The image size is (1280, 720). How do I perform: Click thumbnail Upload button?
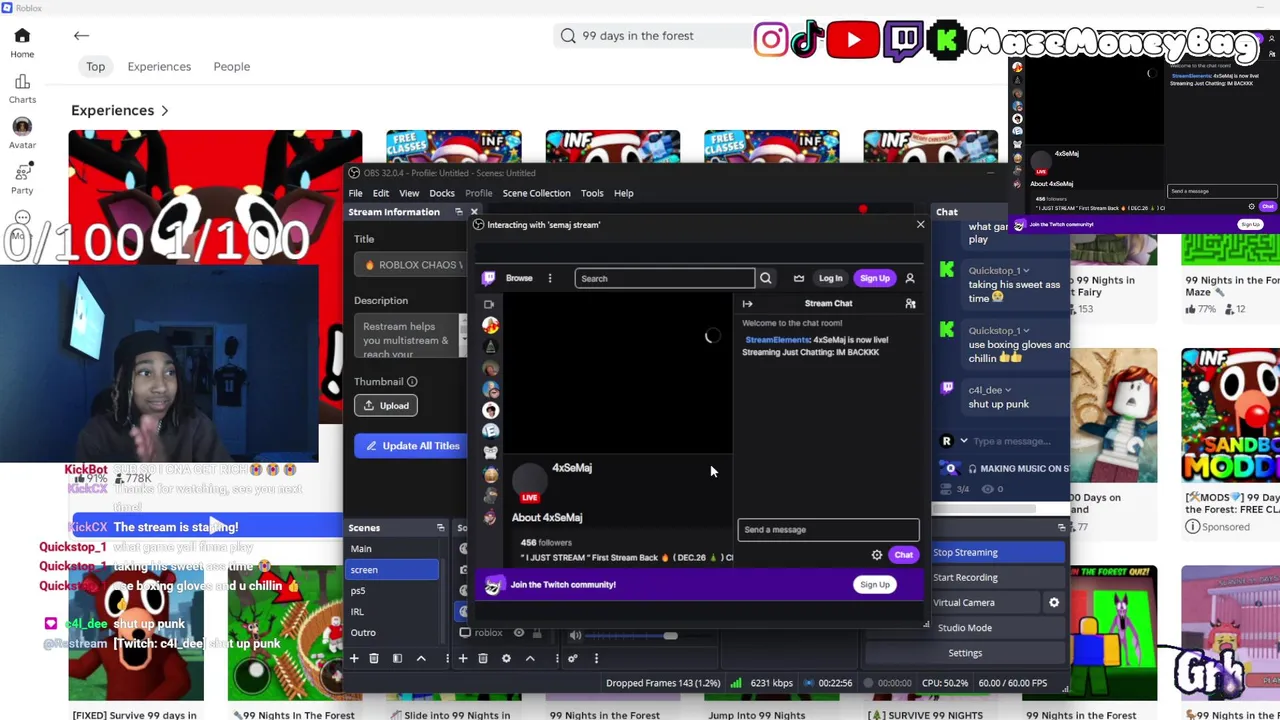pos(386,405)
